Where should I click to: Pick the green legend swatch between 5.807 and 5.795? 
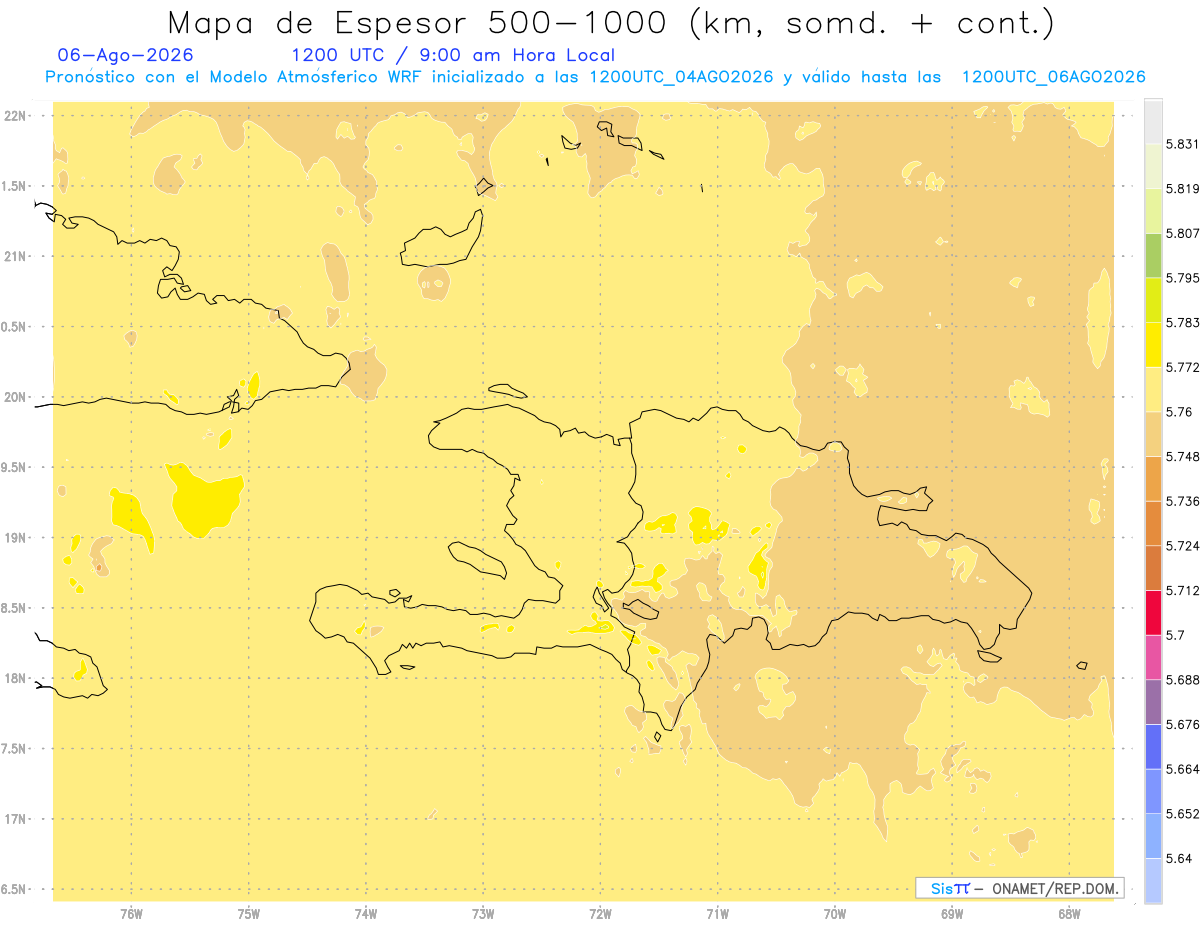coord(1153,255)
